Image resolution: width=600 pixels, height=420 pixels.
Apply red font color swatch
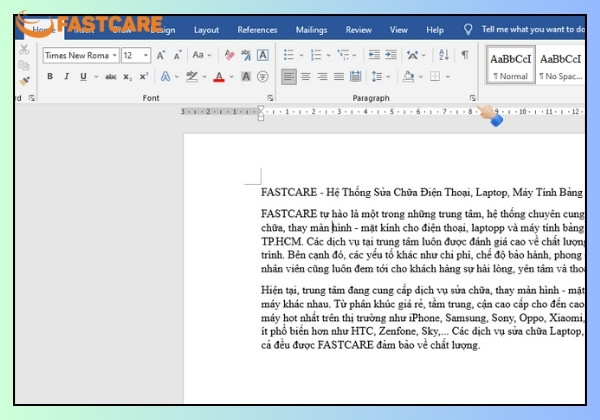pos(219,77)
